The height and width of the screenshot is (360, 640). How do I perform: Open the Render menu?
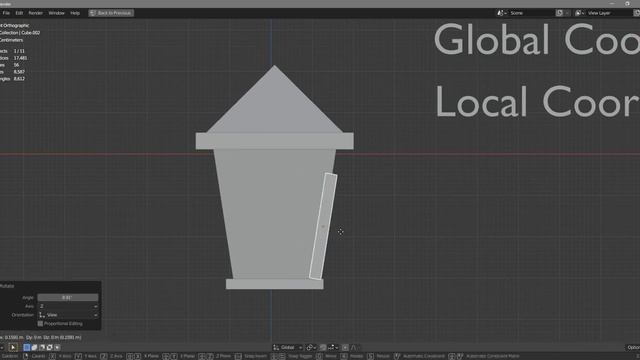coord(36,13)
